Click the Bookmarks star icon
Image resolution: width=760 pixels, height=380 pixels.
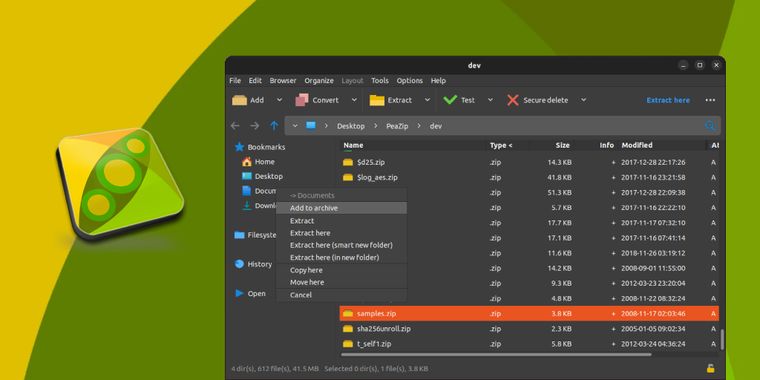[x=239, y=147]
